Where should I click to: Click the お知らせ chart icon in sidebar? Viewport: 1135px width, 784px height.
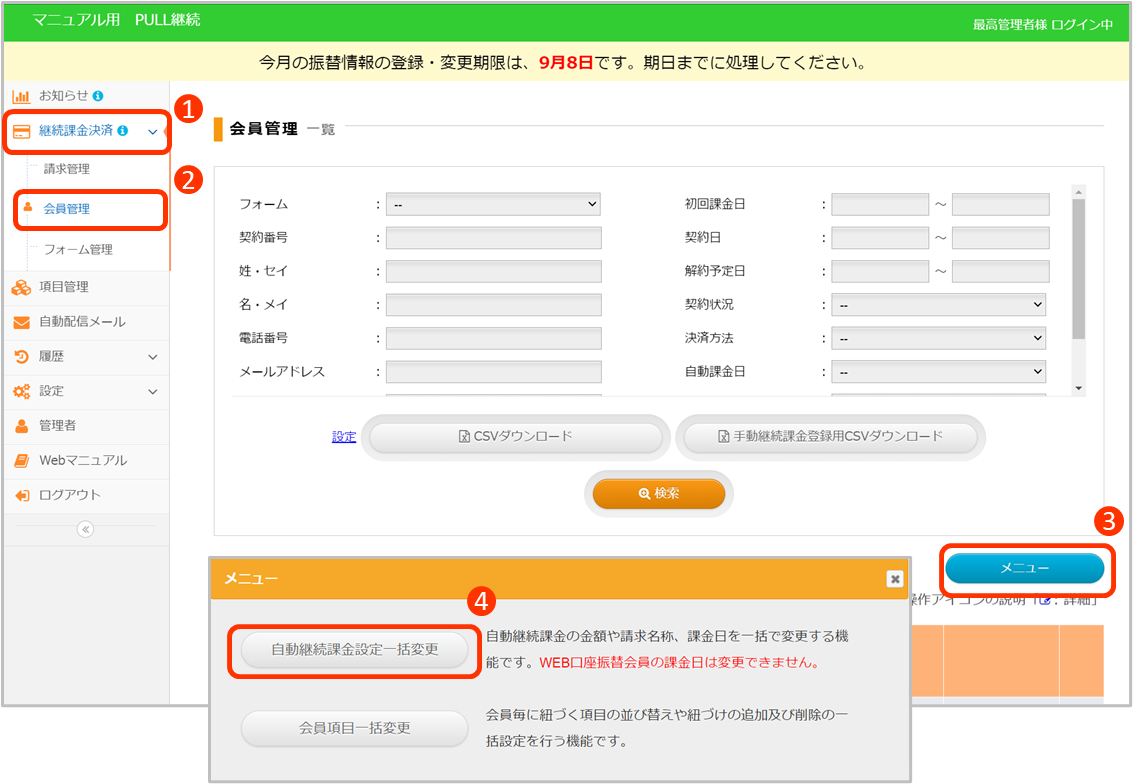[20, 96]
